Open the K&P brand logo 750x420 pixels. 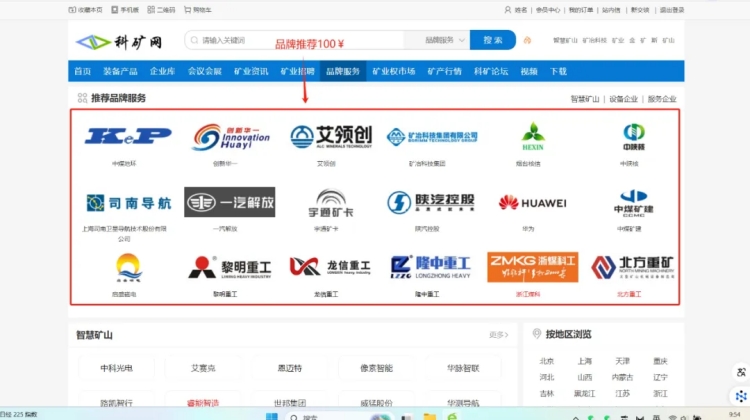coord(128,136)
